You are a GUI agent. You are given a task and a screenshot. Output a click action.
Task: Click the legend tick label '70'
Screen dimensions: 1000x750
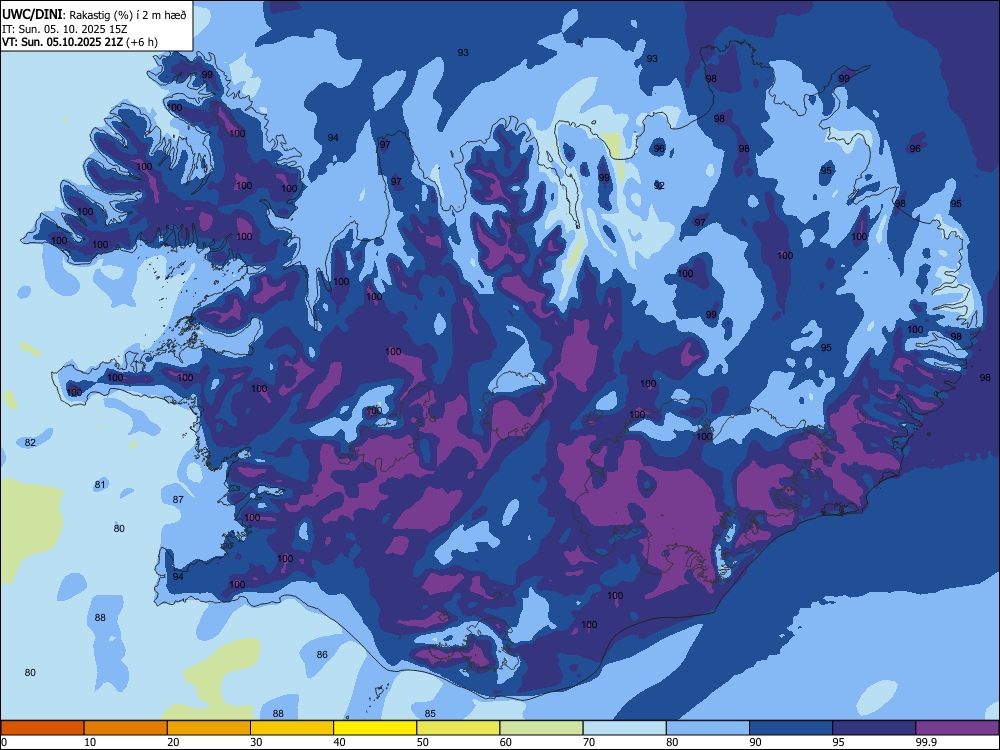[589, 742]
